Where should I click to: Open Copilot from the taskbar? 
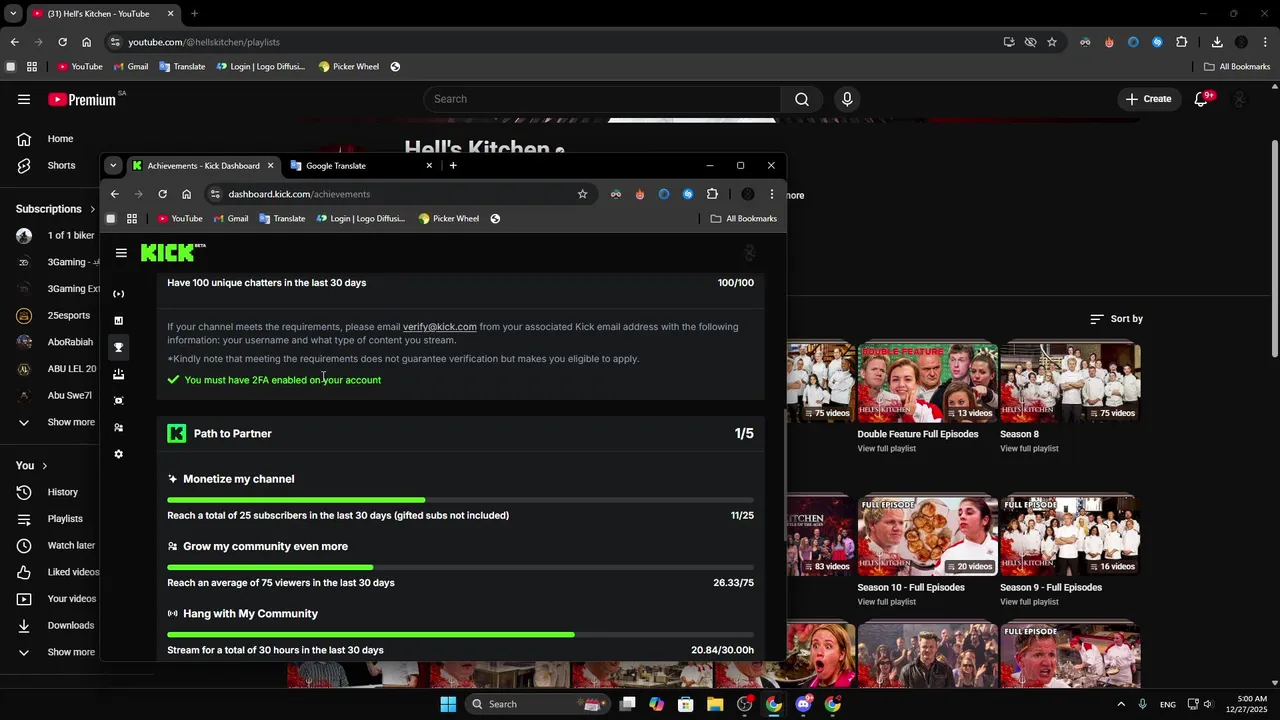[x=656, y=704]
